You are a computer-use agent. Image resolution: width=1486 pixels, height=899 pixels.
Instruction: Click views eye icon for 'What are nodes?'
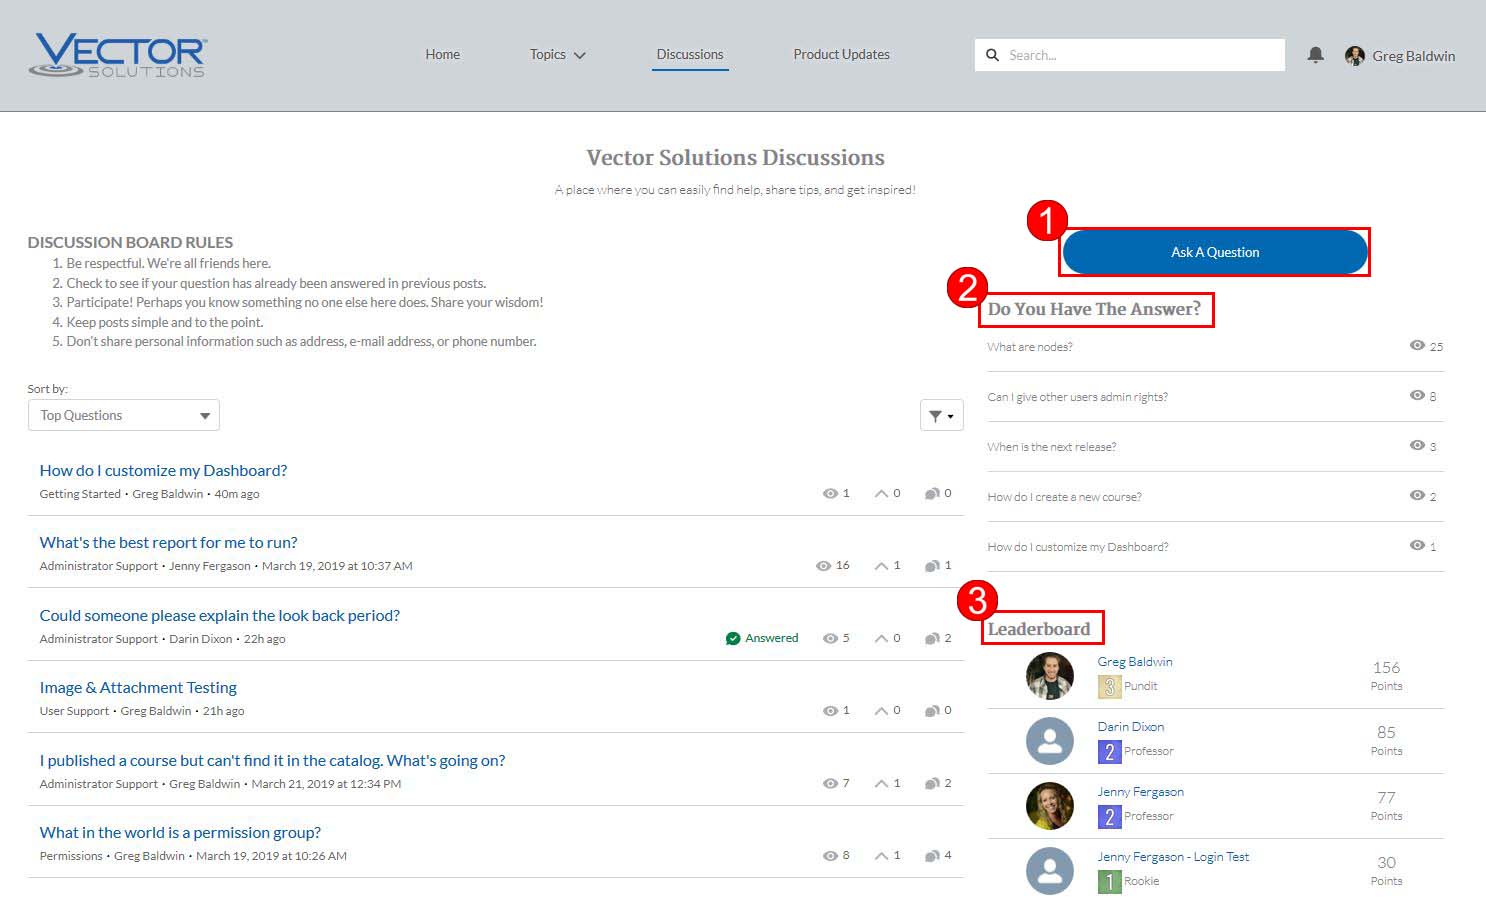[x=1417, y=346]
